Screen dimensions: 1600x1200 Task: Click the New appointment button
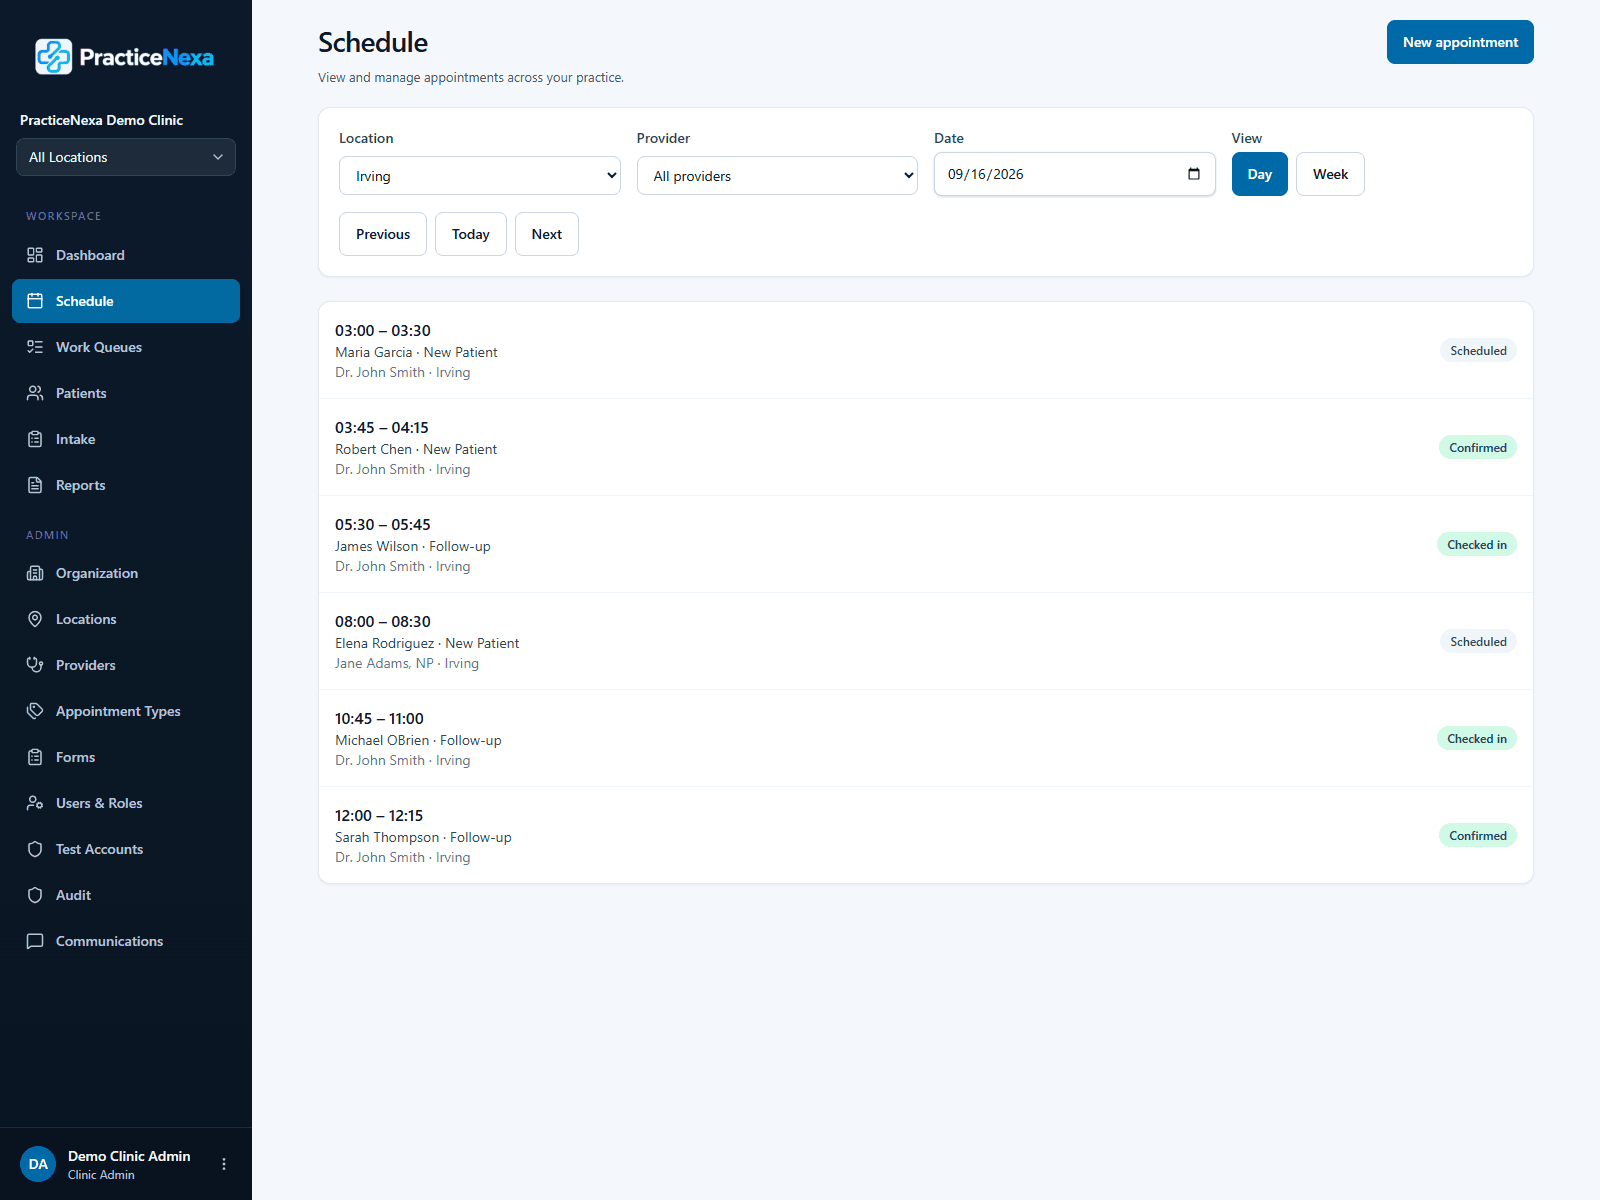(x=1460, y=42)
